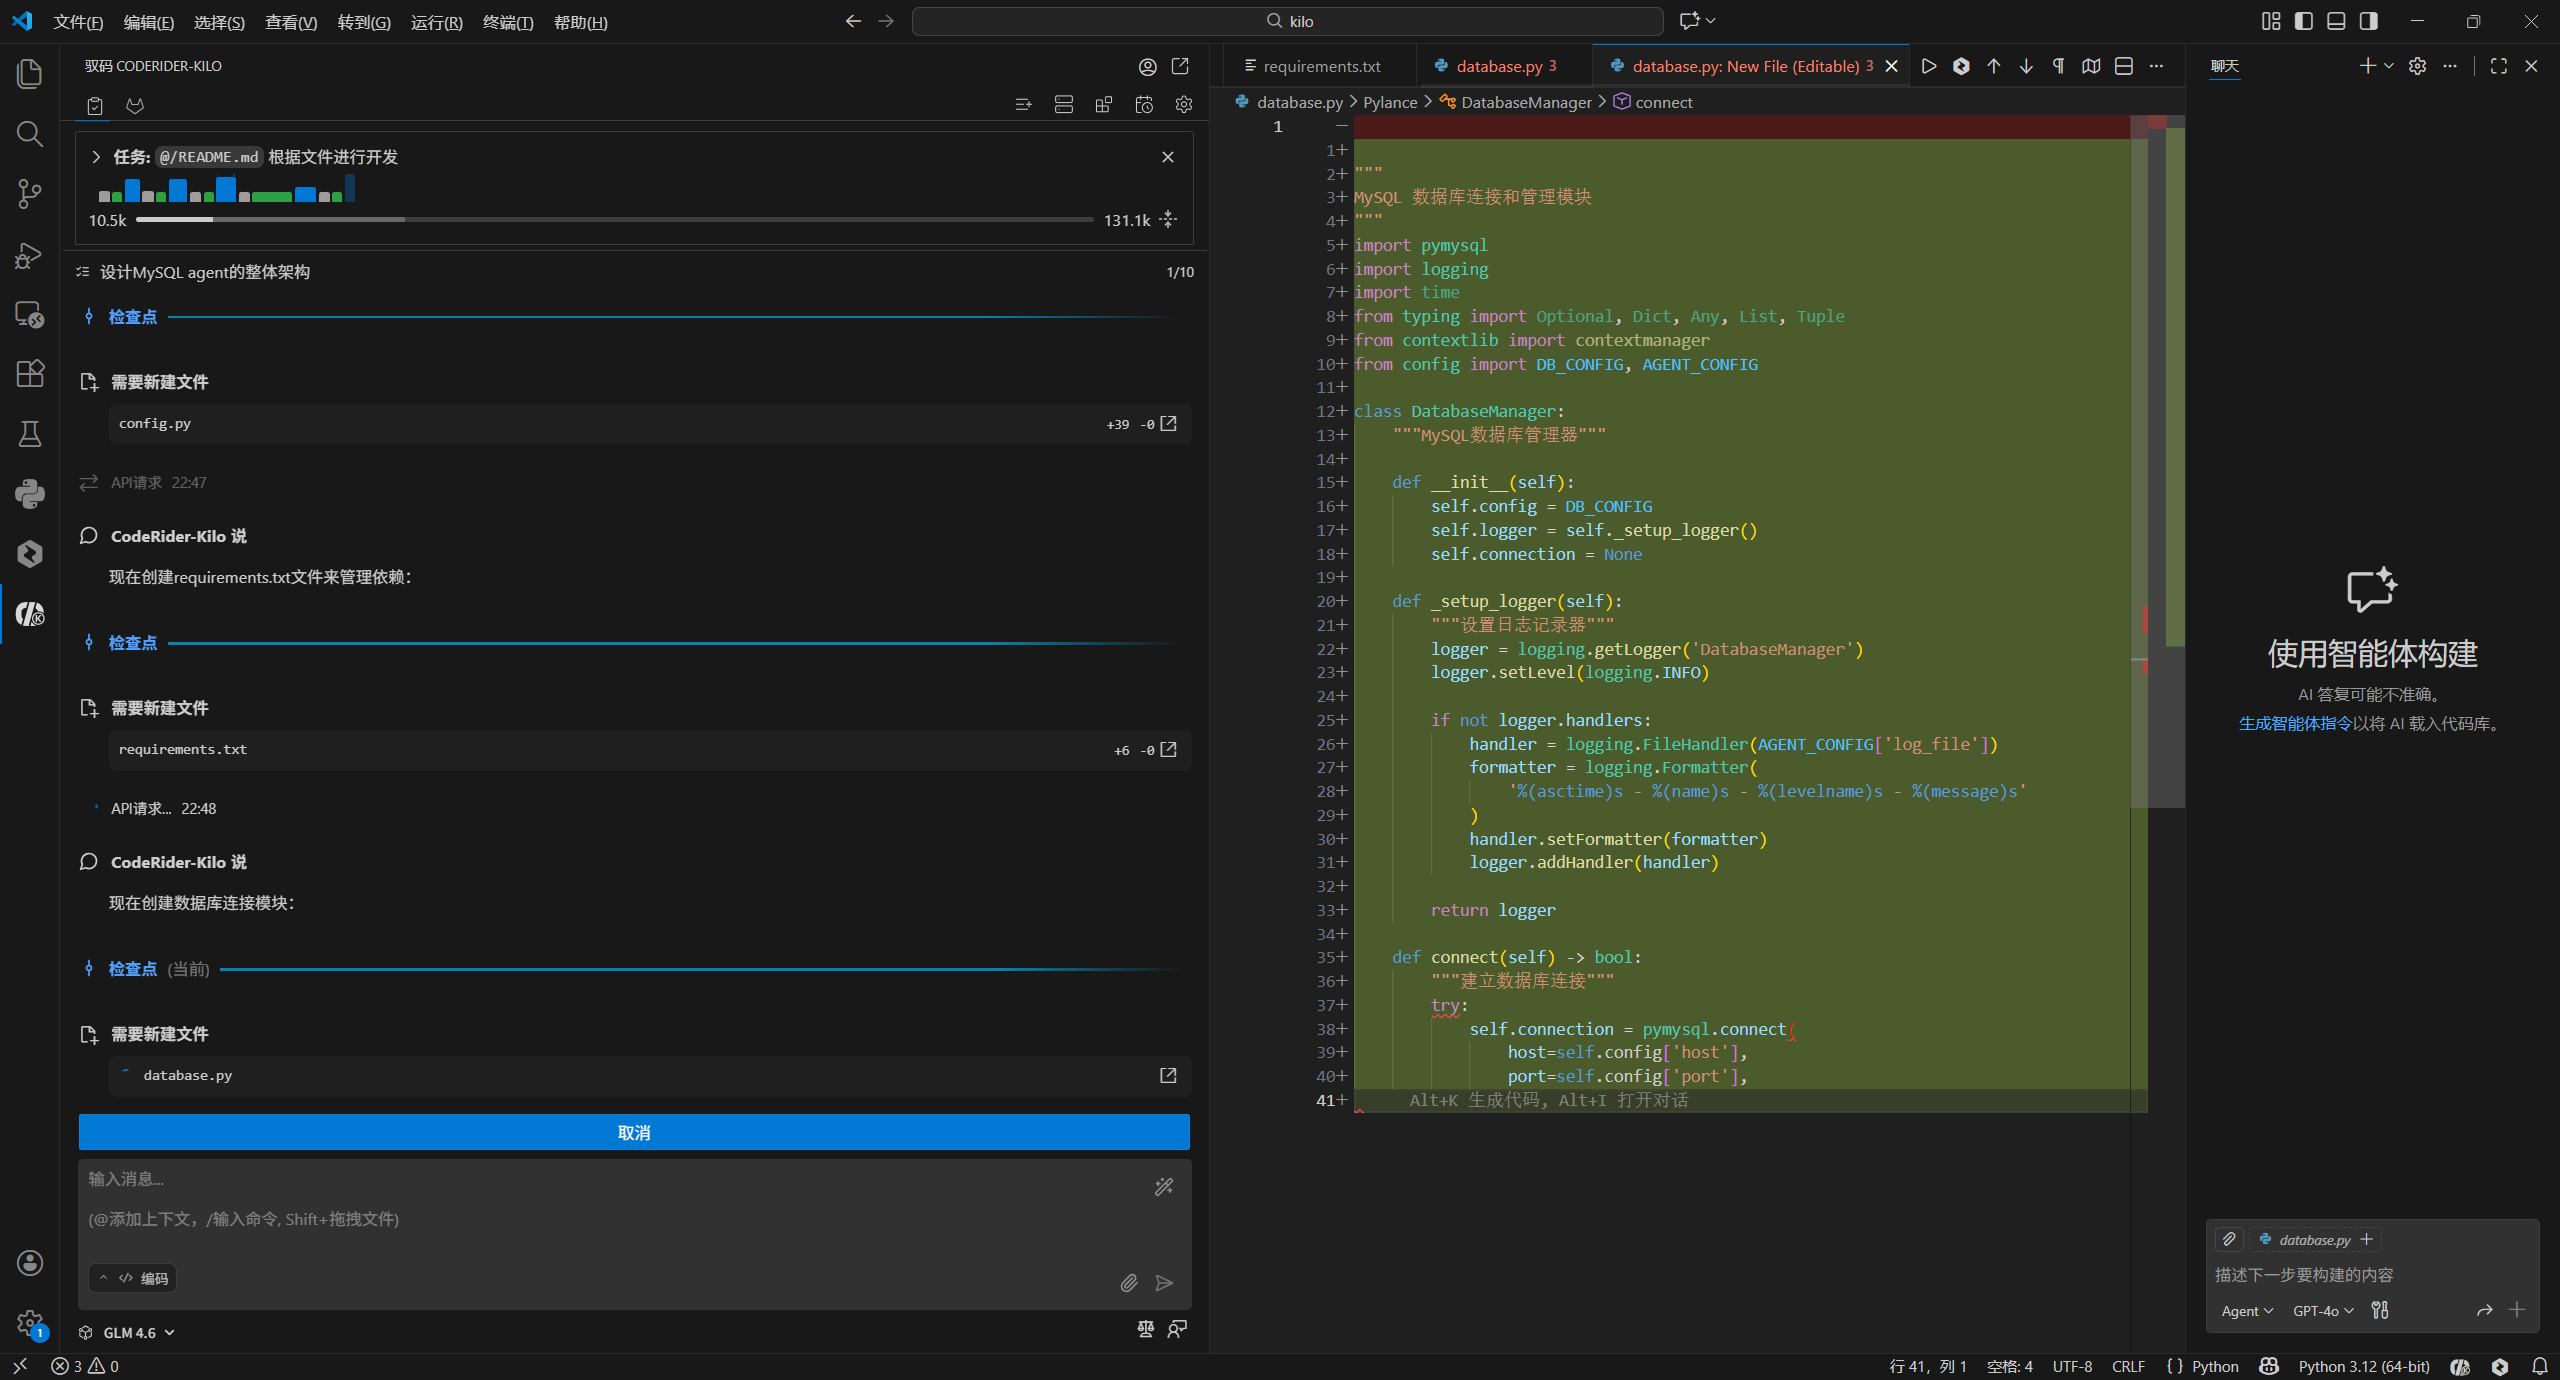Click the blue 取消 cancel button

click(634, 1133)
